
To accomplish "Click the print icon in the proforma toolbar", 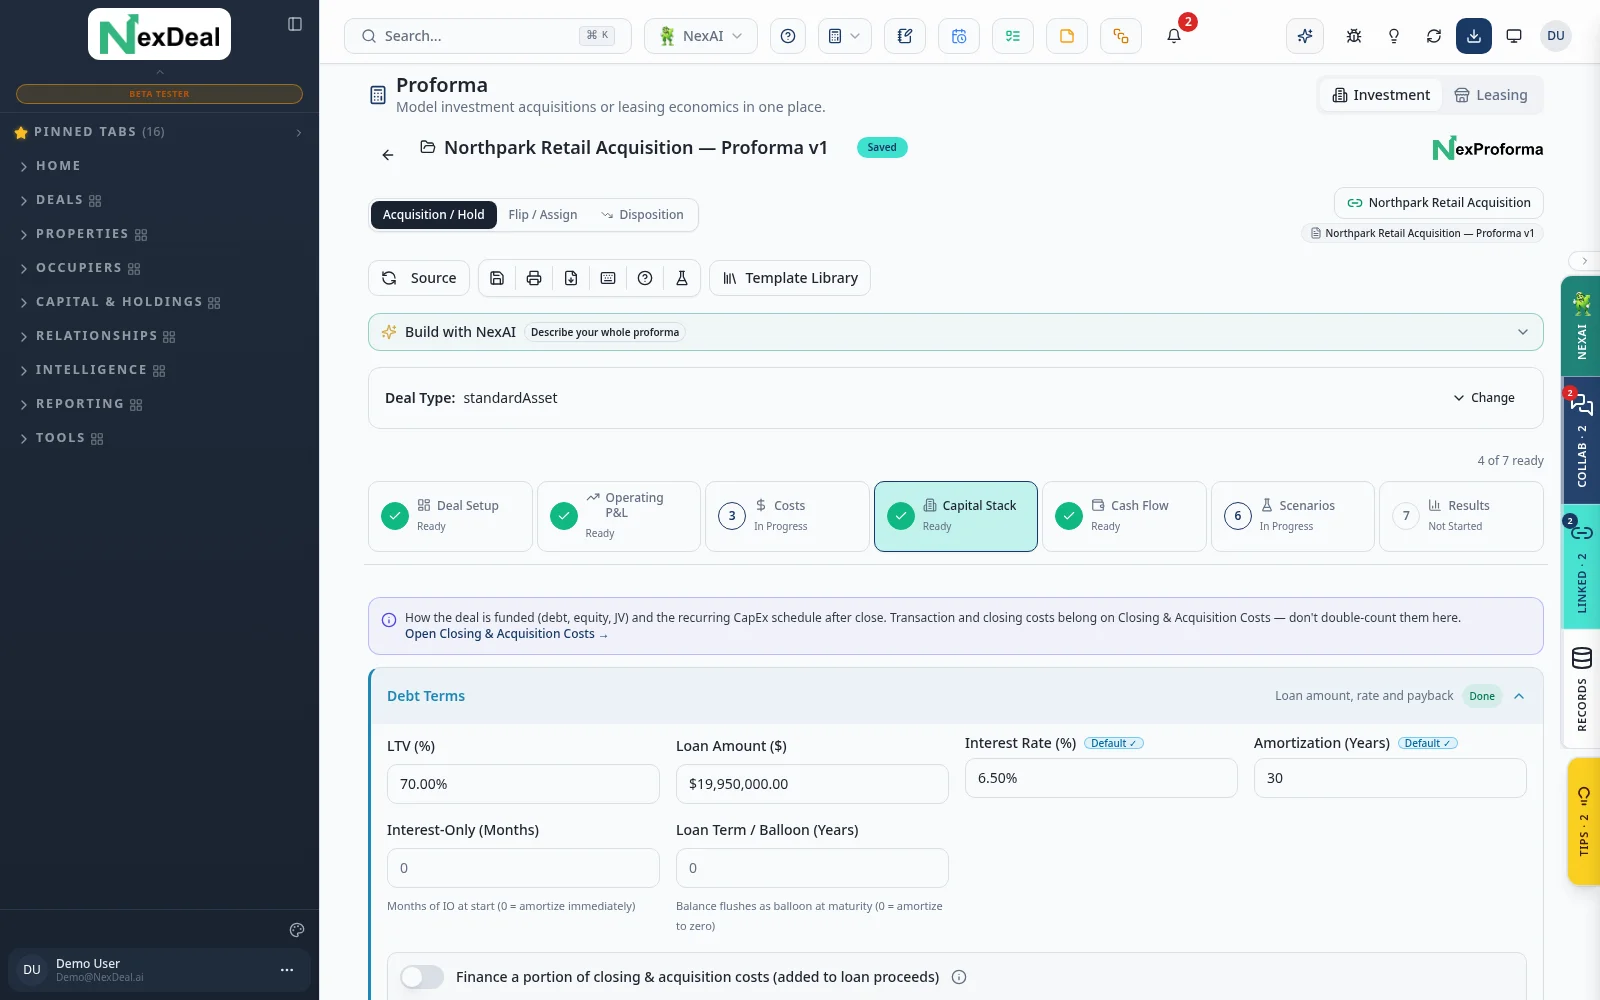I will pos(534,278).
